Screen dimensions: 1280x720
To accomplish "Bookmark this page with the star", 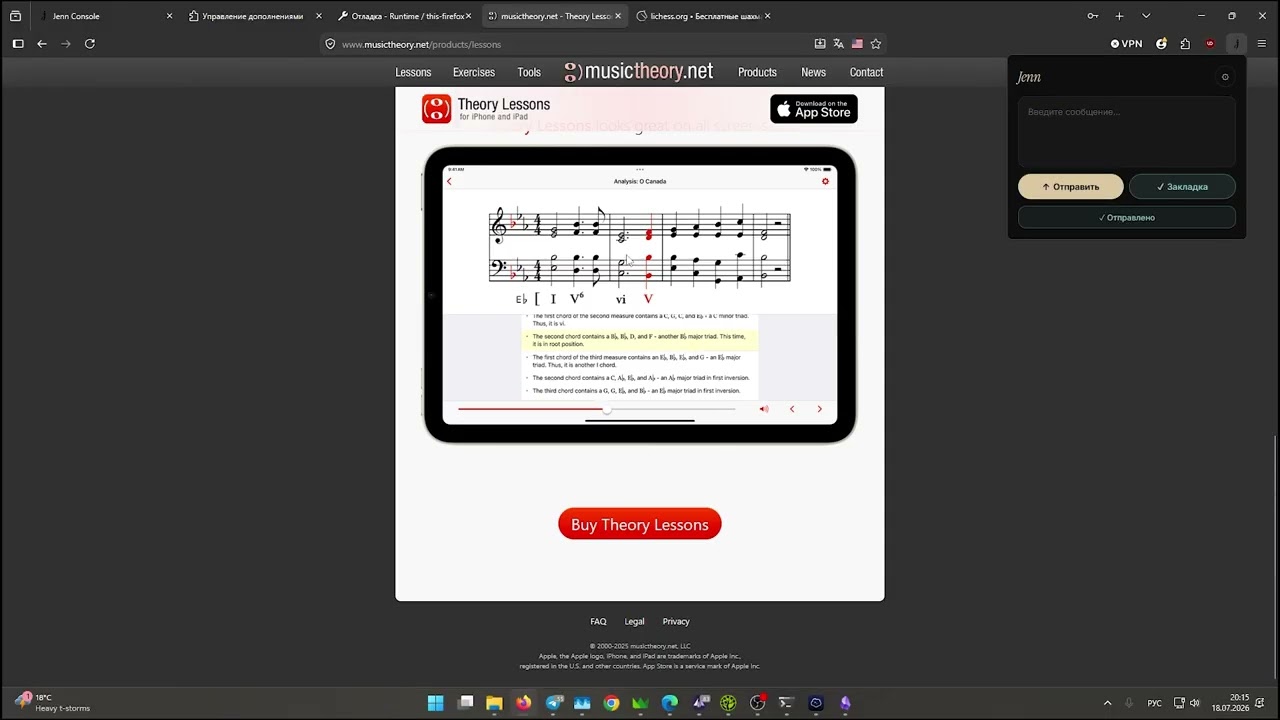I will 876,44.
